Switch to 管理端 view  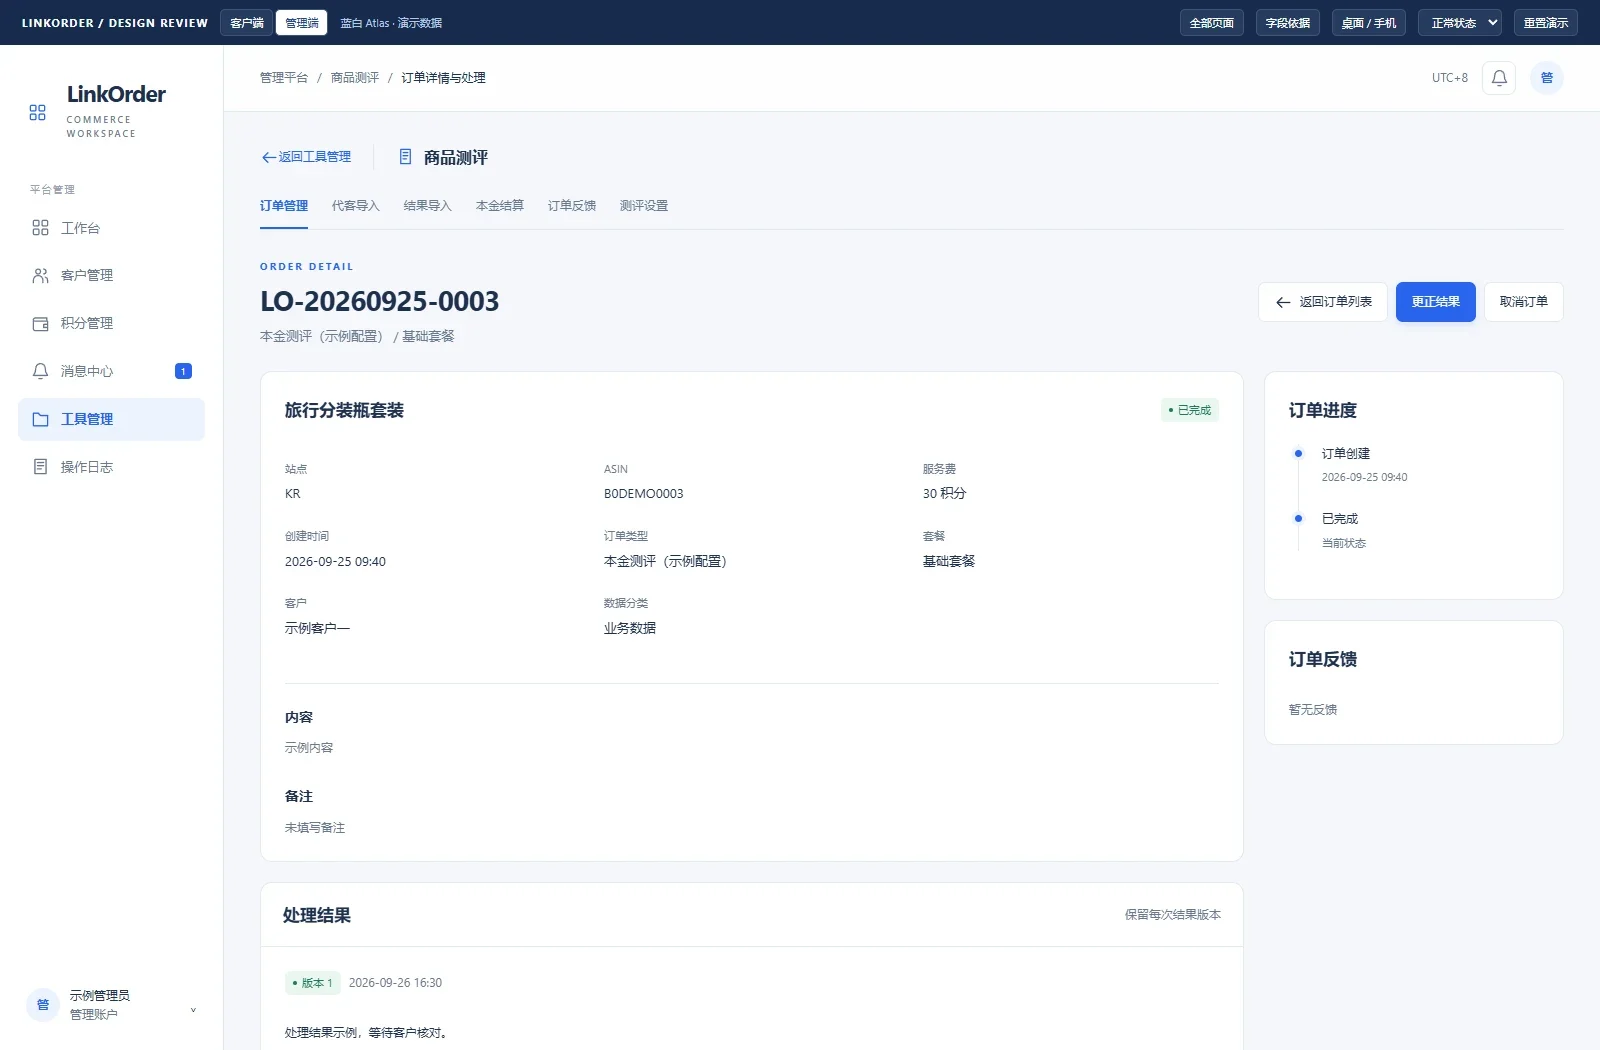[302, 23]
